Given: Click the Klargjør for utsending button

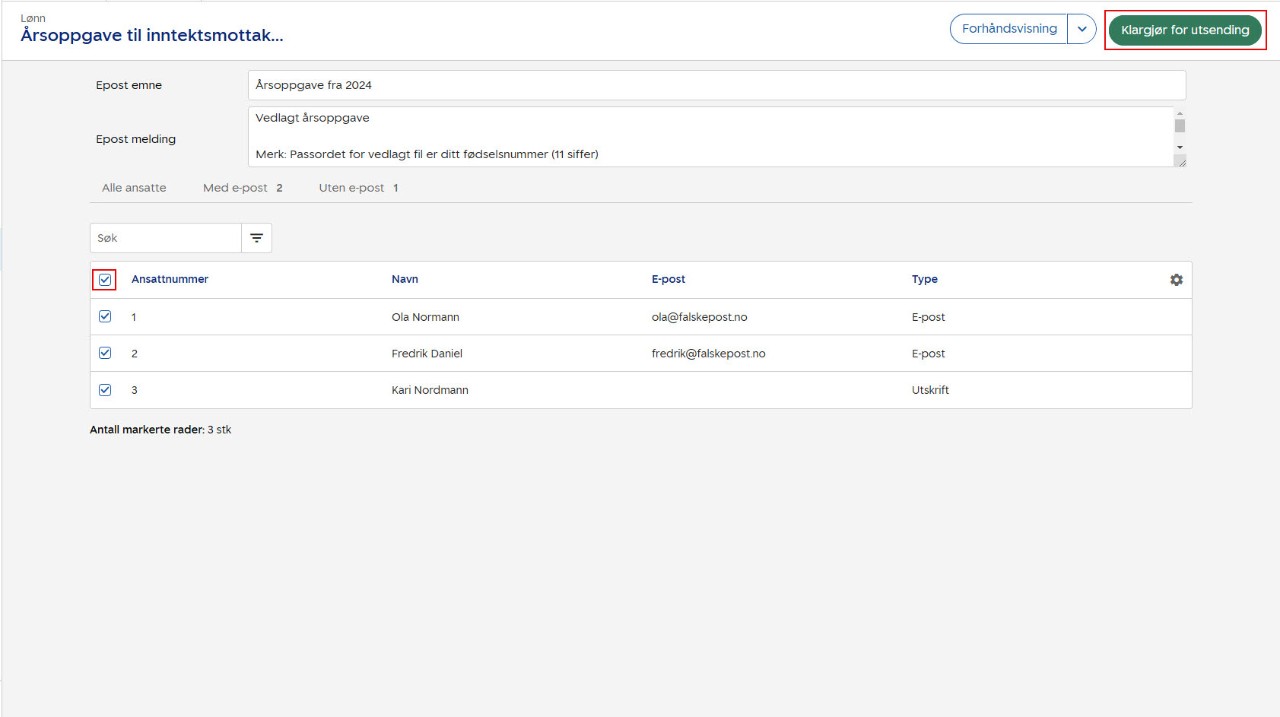Looking at the screenshot, I should point(1184,30).
